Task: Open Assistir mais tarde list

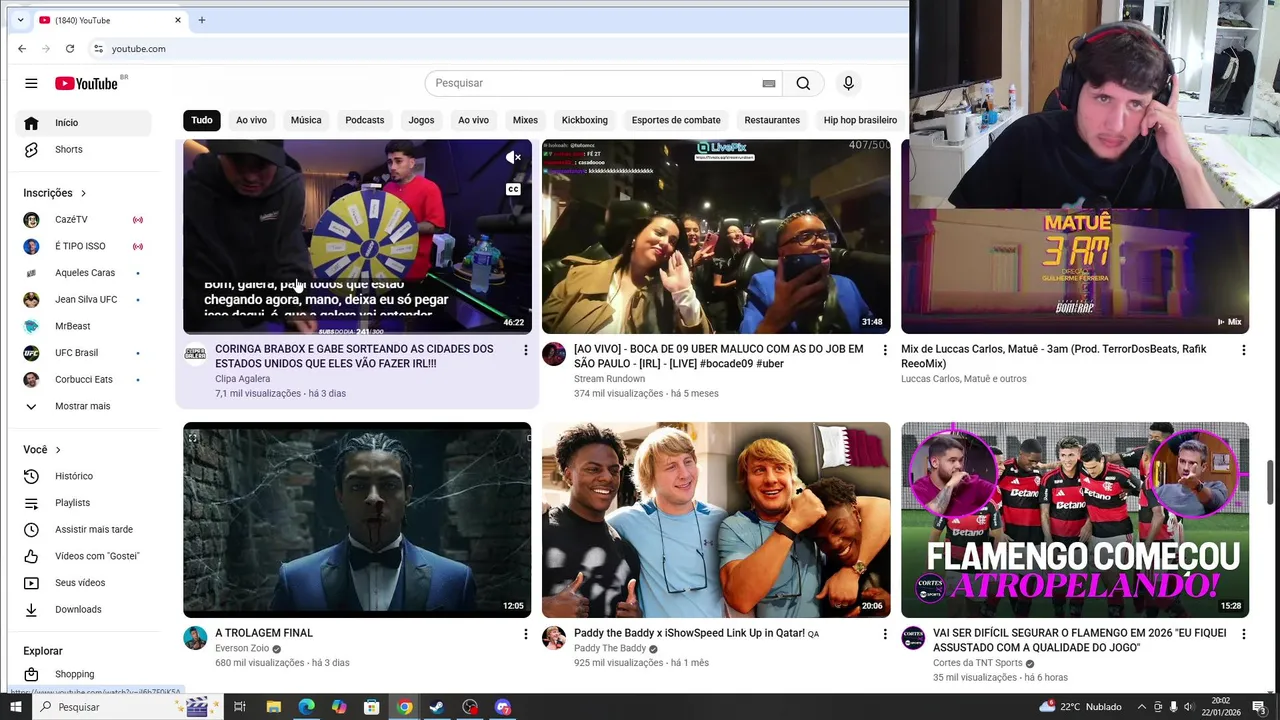Action: pos(84,529)
